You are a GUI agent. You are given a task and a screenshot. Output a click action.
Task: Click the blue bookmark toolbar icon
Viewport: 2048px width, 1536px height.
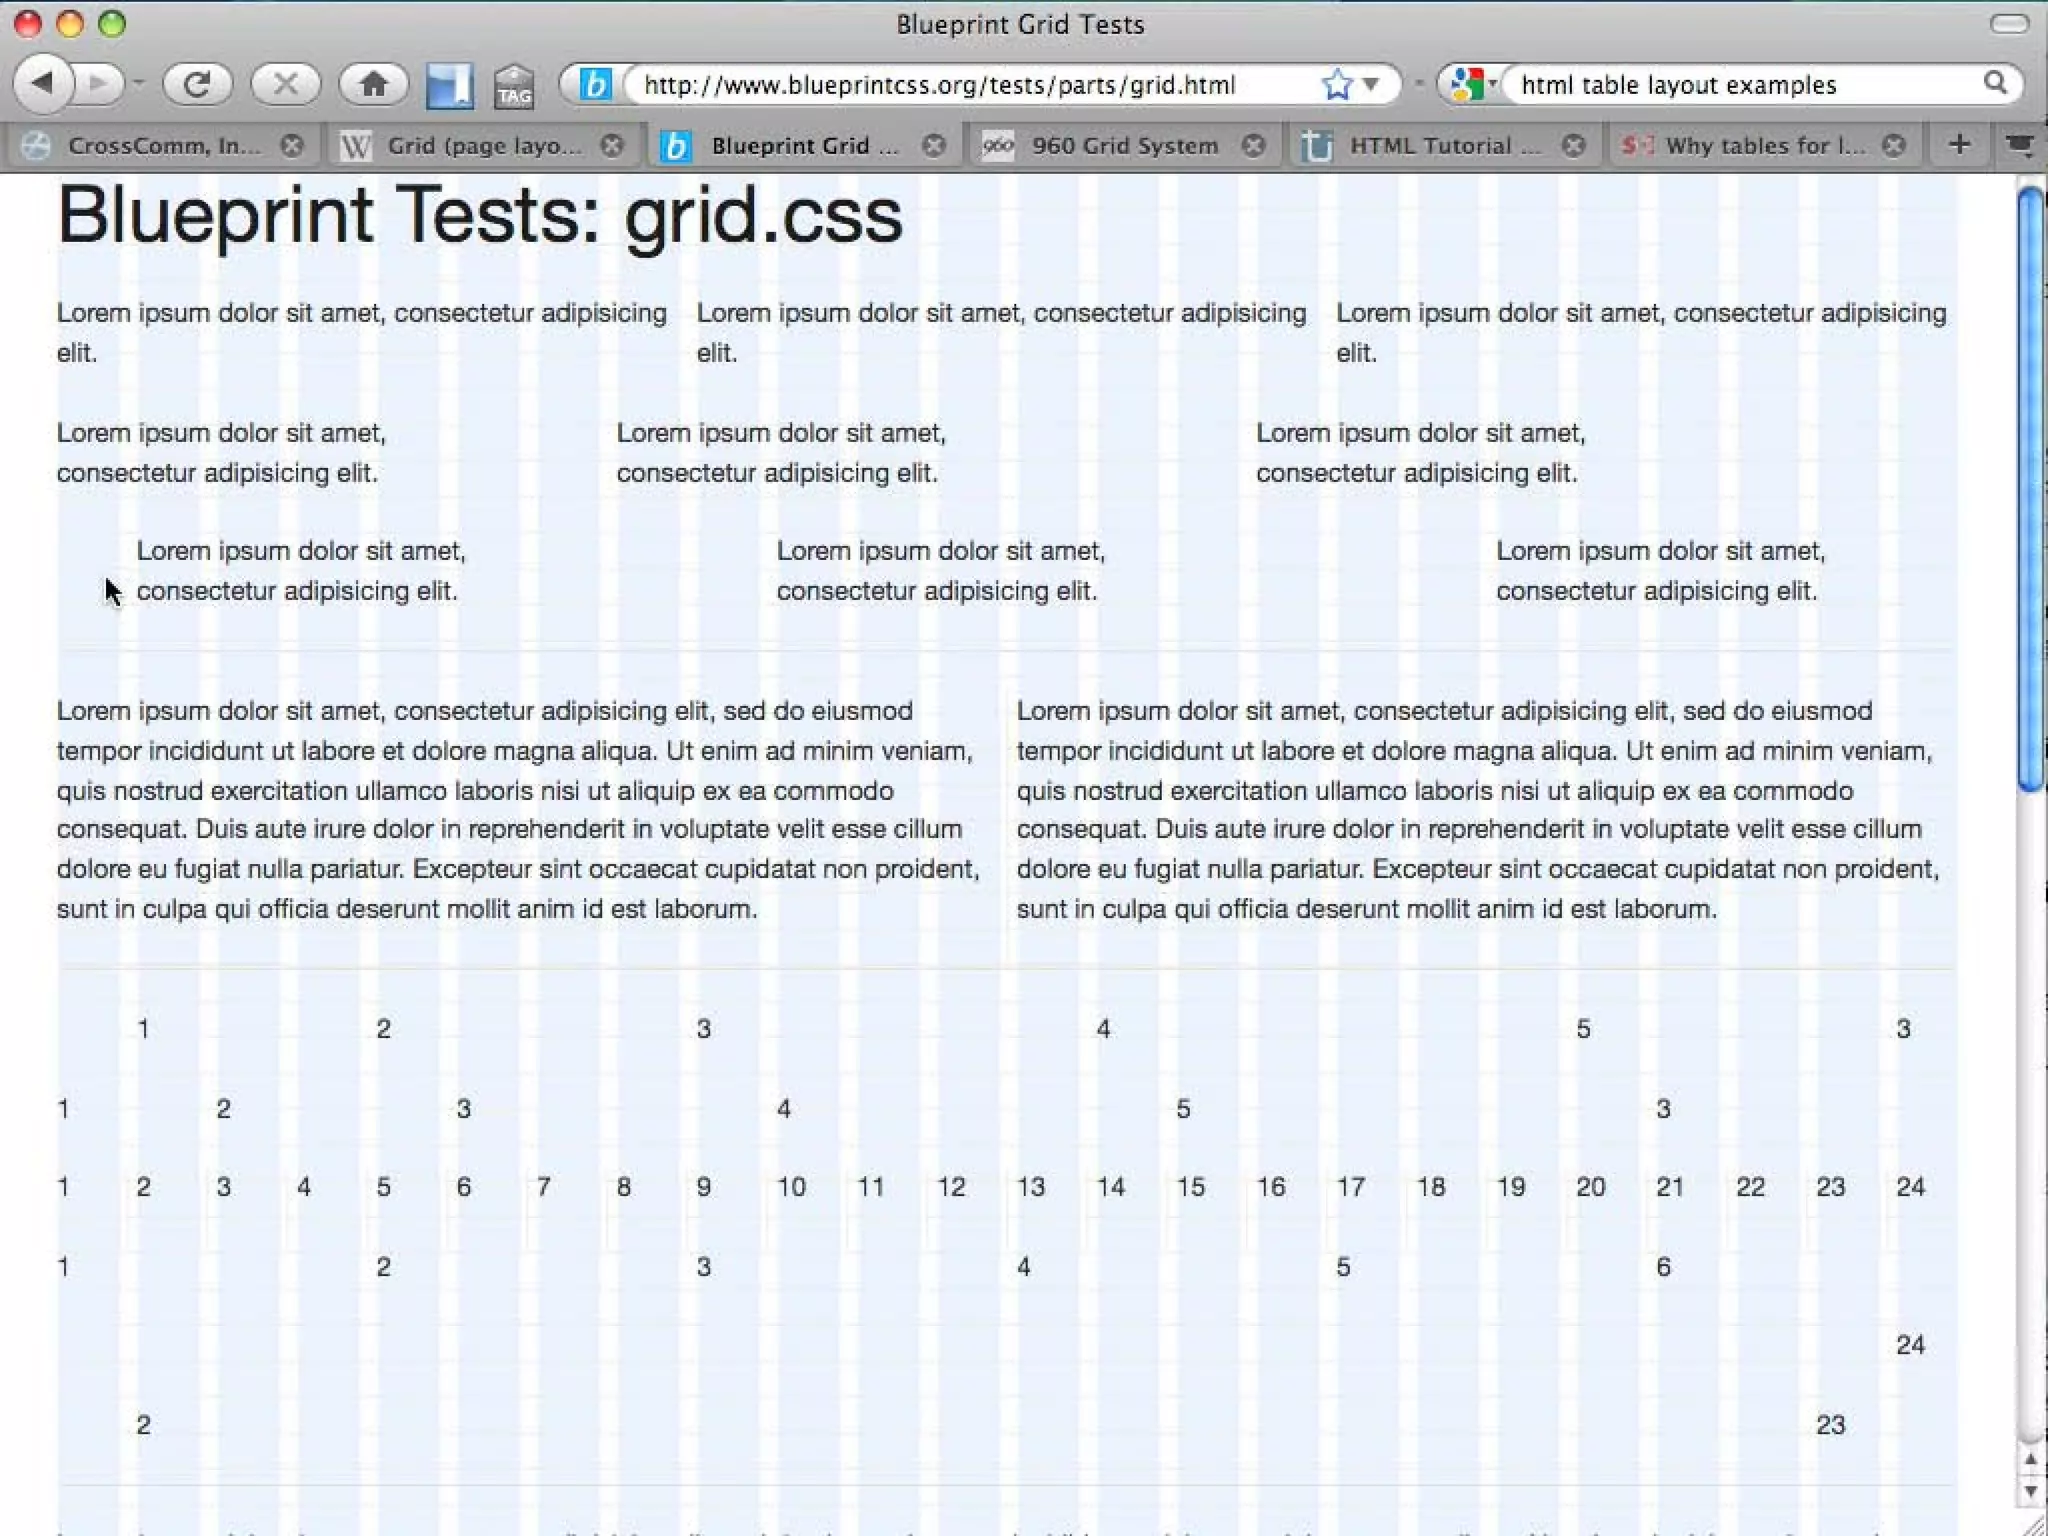(x=449, y=86)
